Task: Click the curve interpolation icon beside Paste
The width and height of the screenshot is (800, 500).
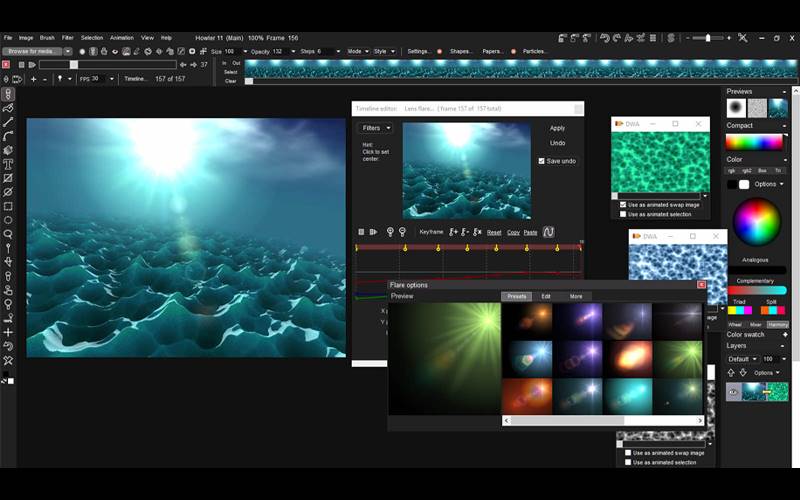Action: click(548, 232)
